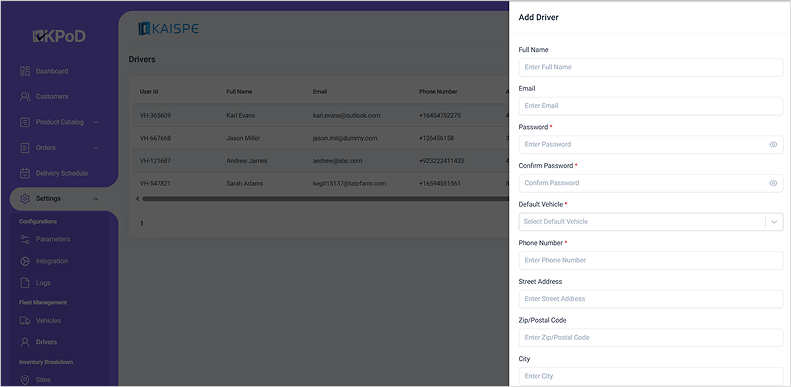Expand the Product Catalog submenu chevron
This screenshot has height=387, width=791.
(x=96, y=122)
